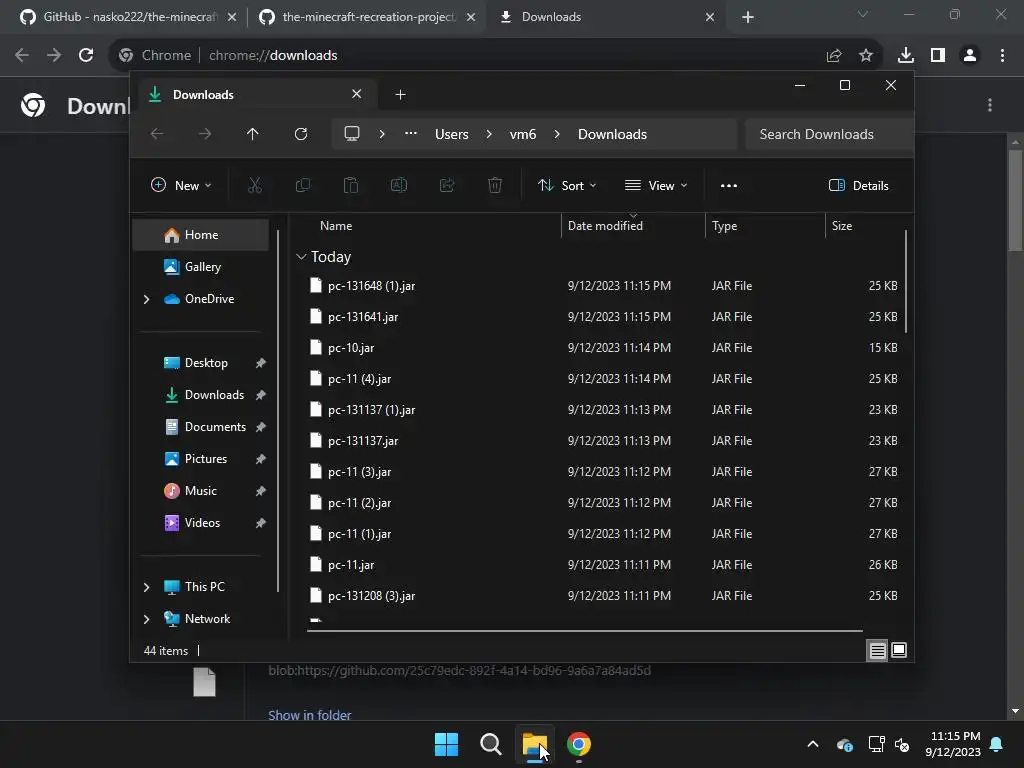
Task: Click the Search Downloads field
Action: point(829,134)
